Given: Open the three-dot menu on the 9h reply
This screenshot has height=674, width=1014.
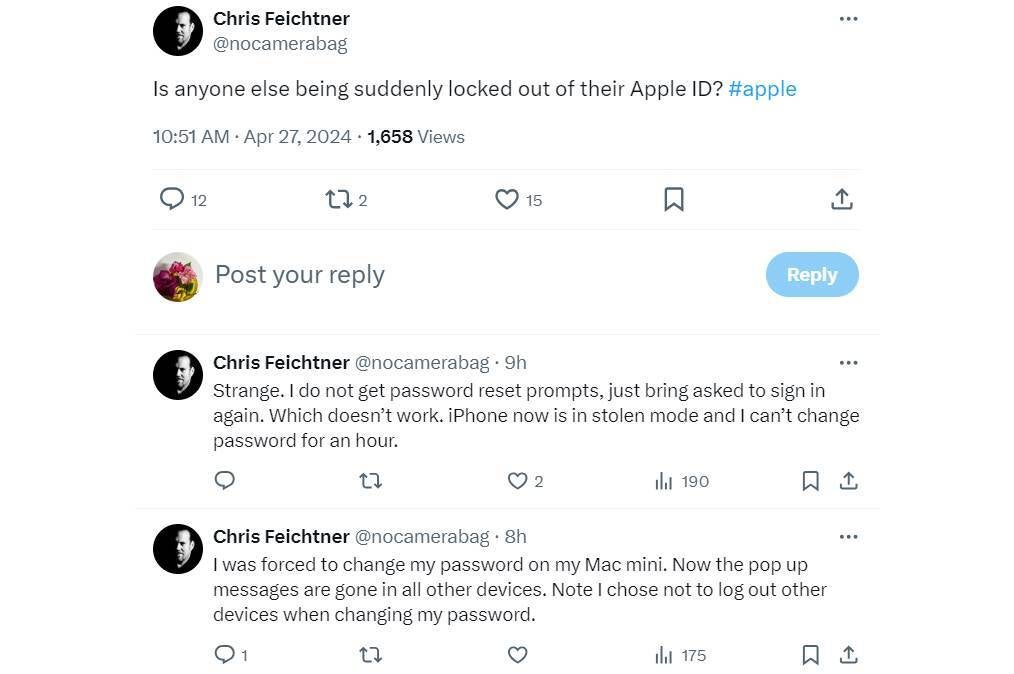Looking at the screenshot, I should pyautogui.click(x=848, y=363).
